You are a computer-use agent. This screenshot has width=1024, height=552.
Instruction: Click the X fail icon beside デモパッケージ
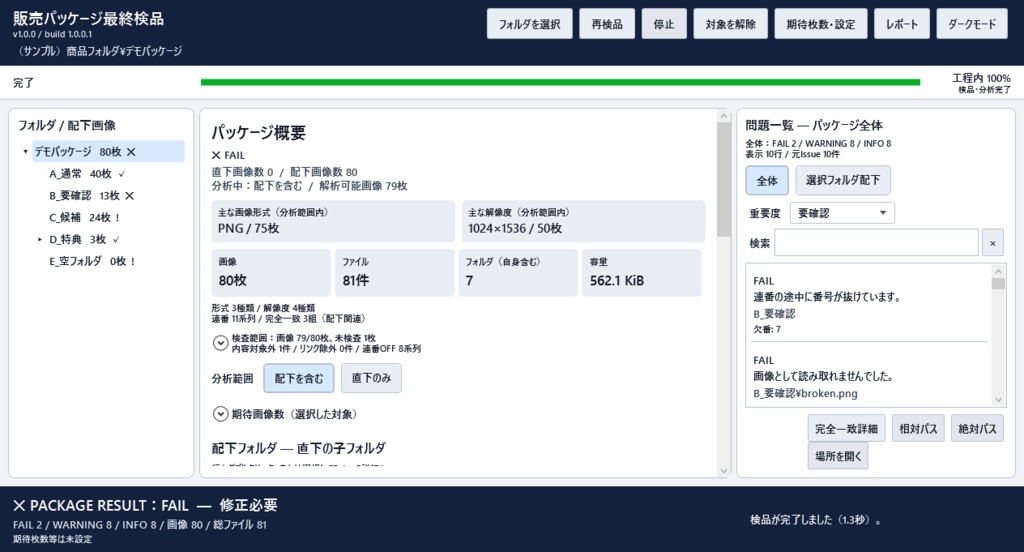click(x=131, y=152)
